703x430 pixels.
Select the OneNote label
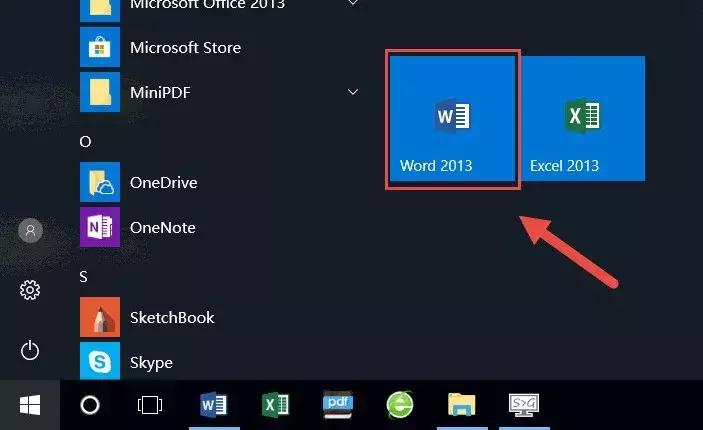click(163, 227)
